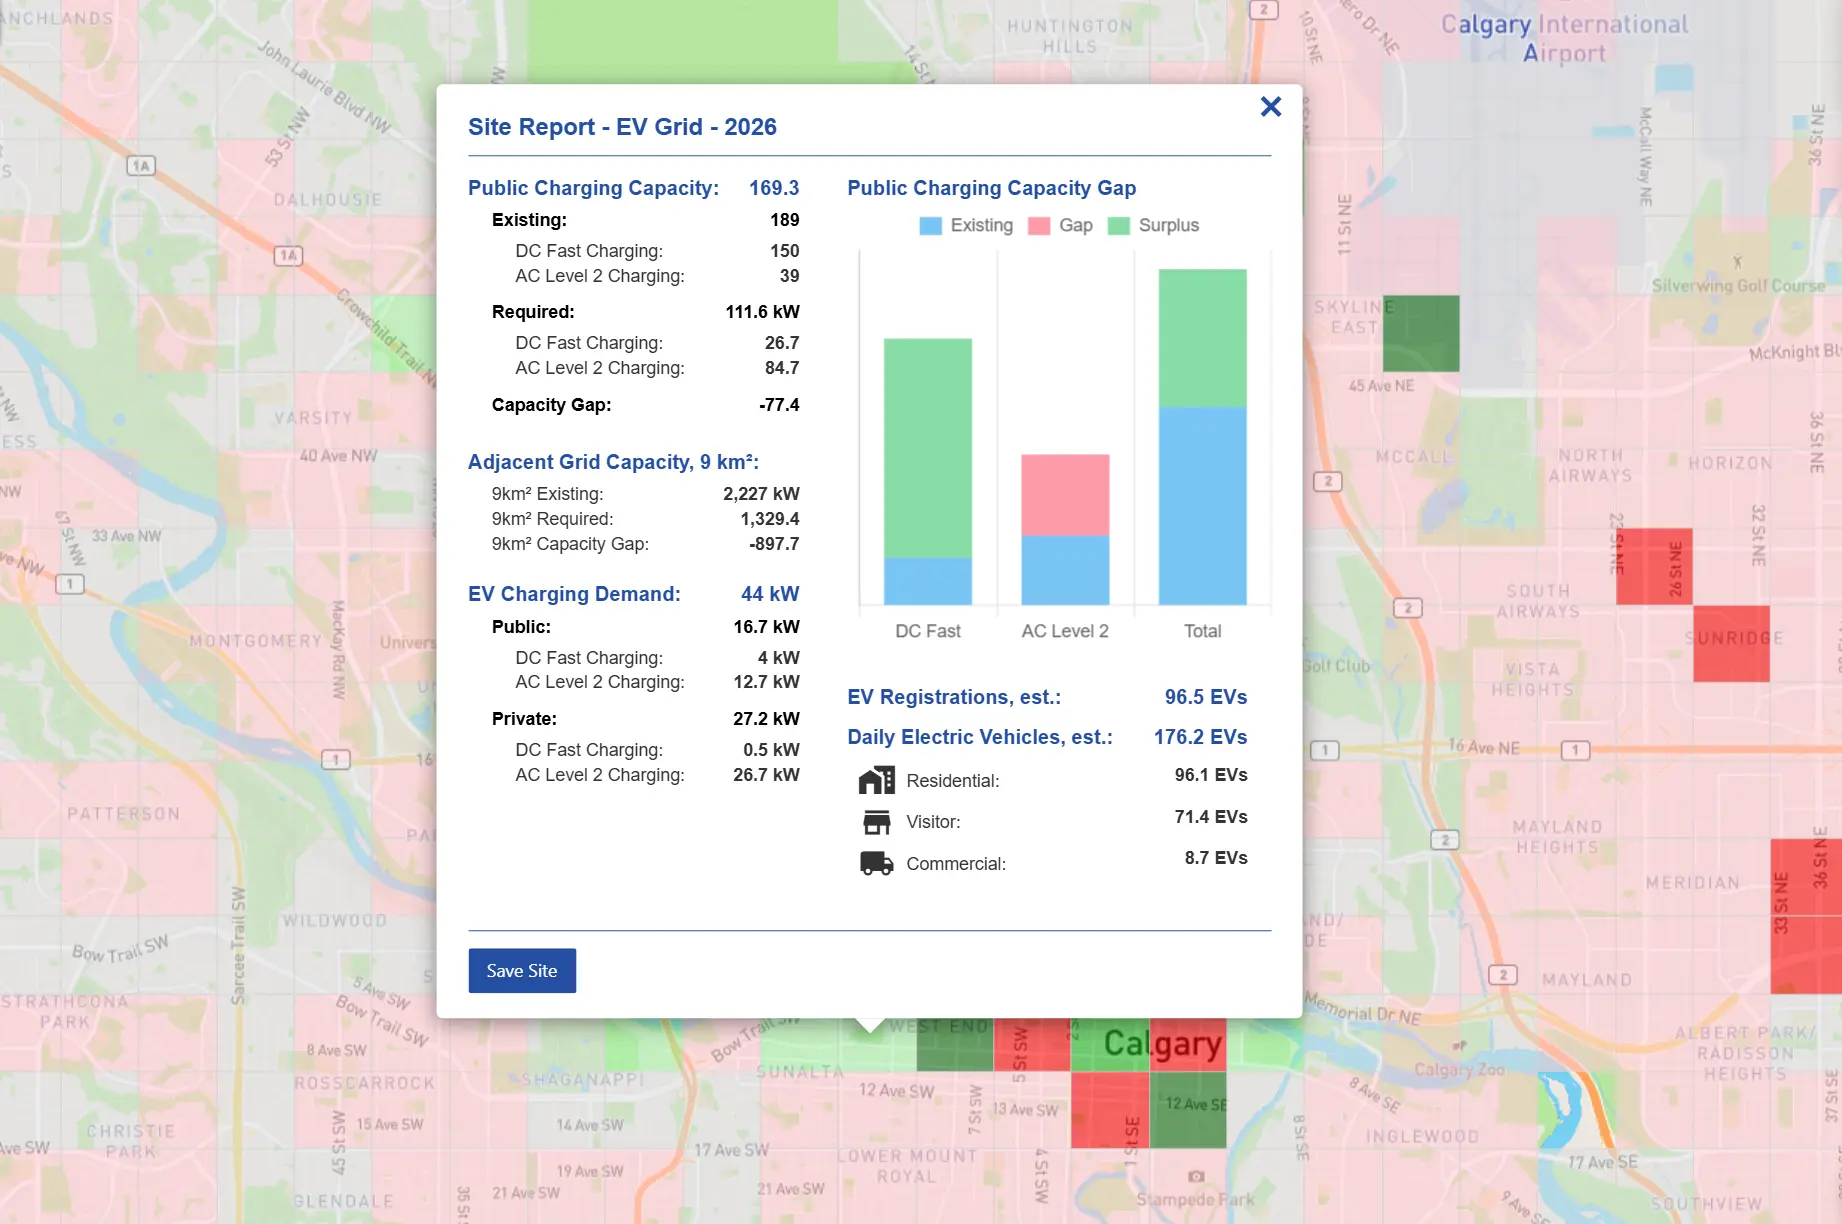Click the Residential building icon

point(877,780)
